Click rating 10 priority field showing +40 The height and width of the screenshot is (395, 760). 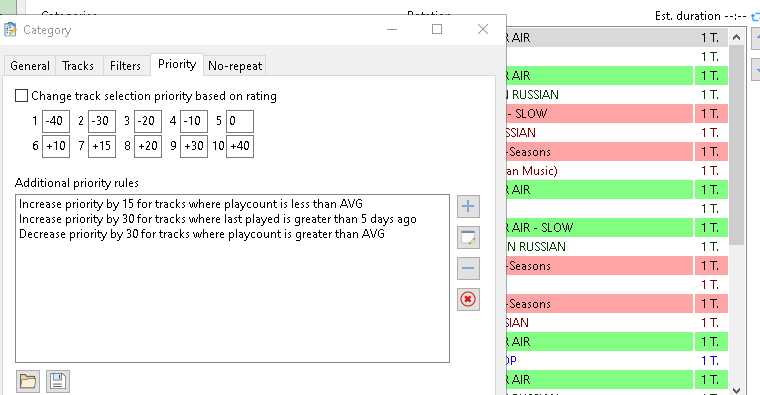tap(240, 146)
